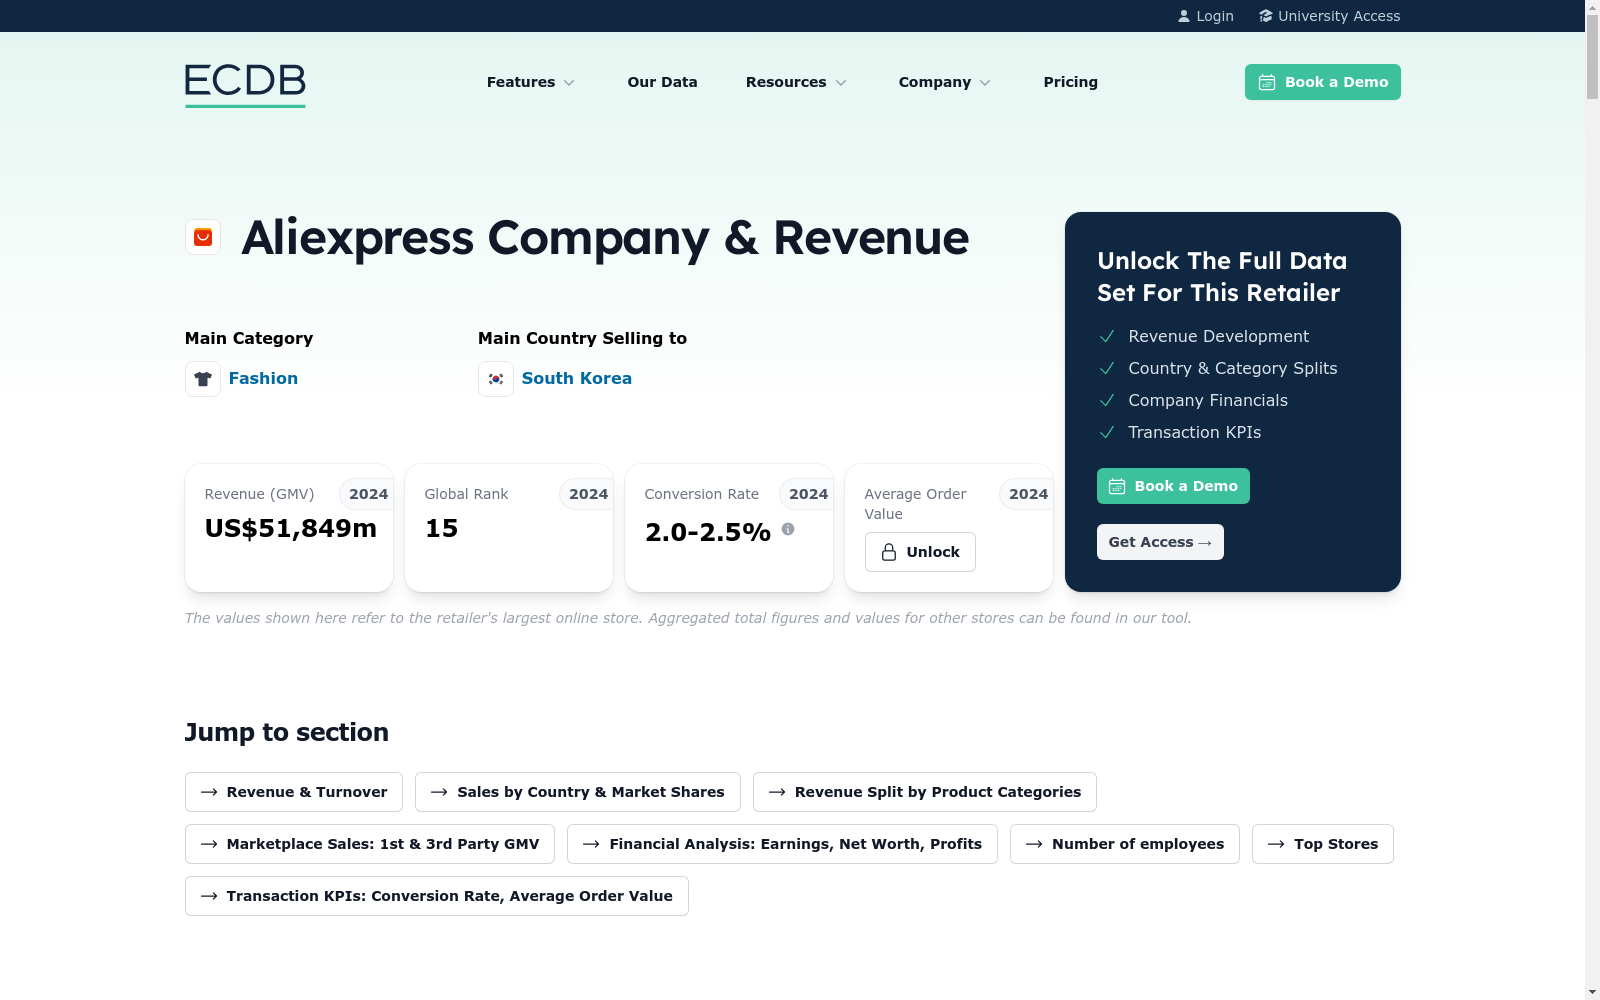Click calendar icon in panel Book a Demo
The image size is (1600, 1000).
pyautogui.click(x=1117, y=486)
